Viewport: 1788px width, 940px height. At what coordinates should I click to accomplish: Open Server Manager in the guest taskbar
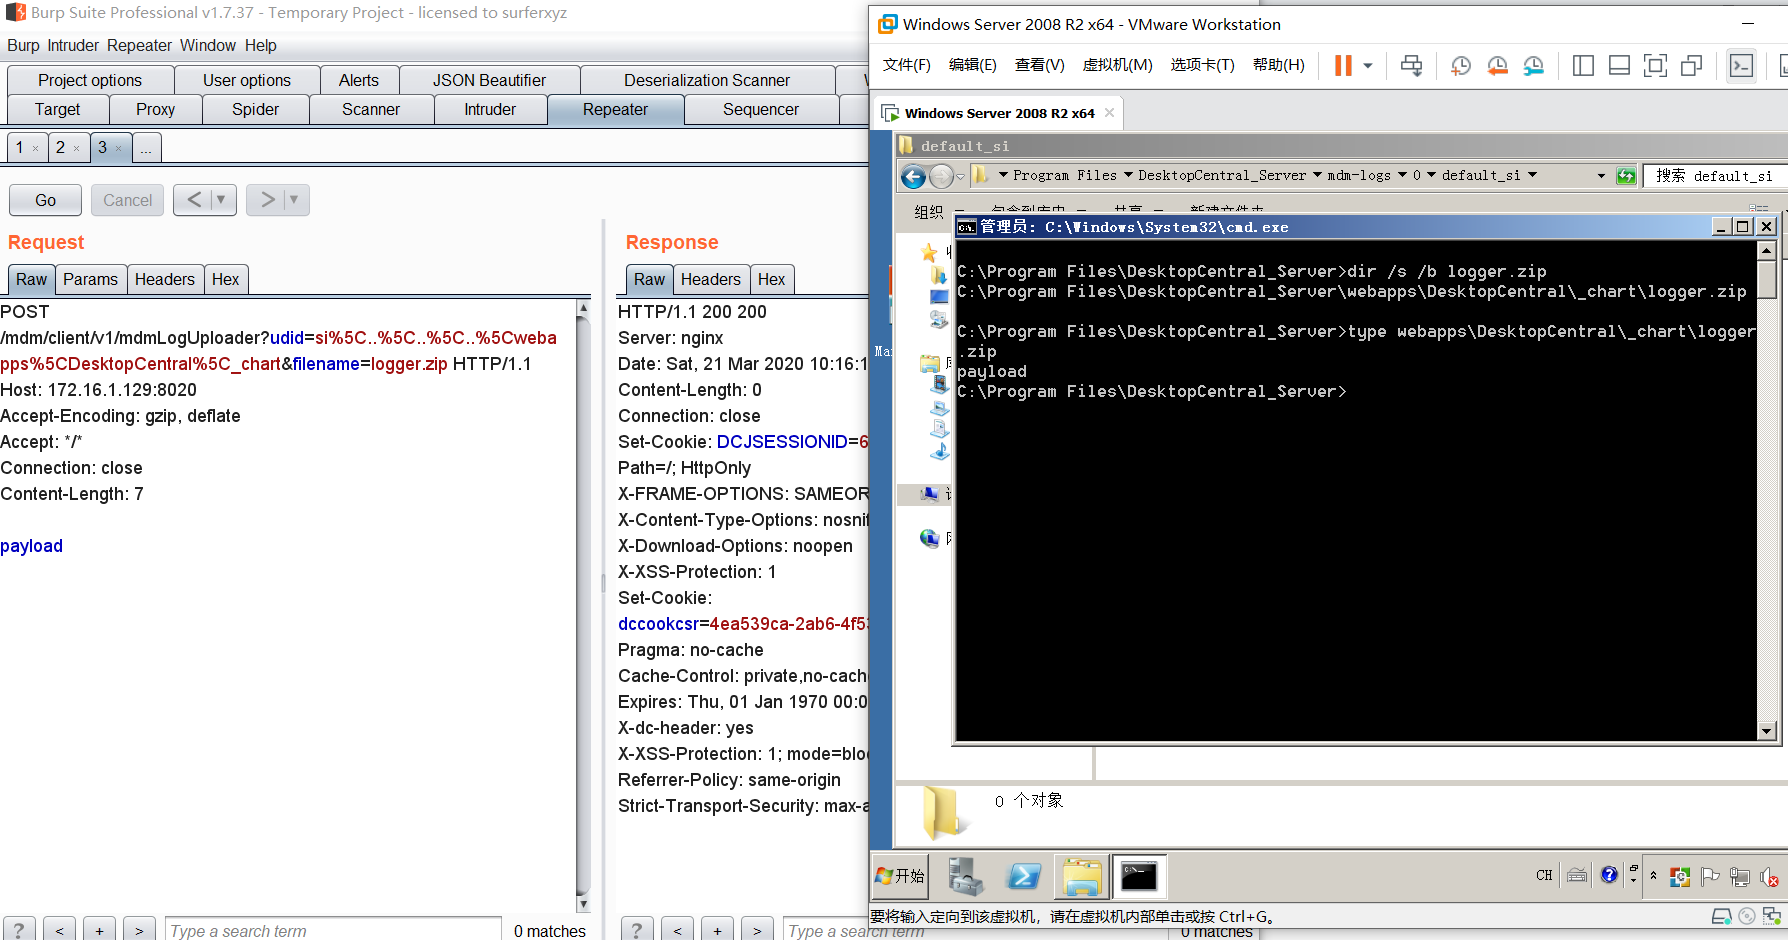point(965,876)
